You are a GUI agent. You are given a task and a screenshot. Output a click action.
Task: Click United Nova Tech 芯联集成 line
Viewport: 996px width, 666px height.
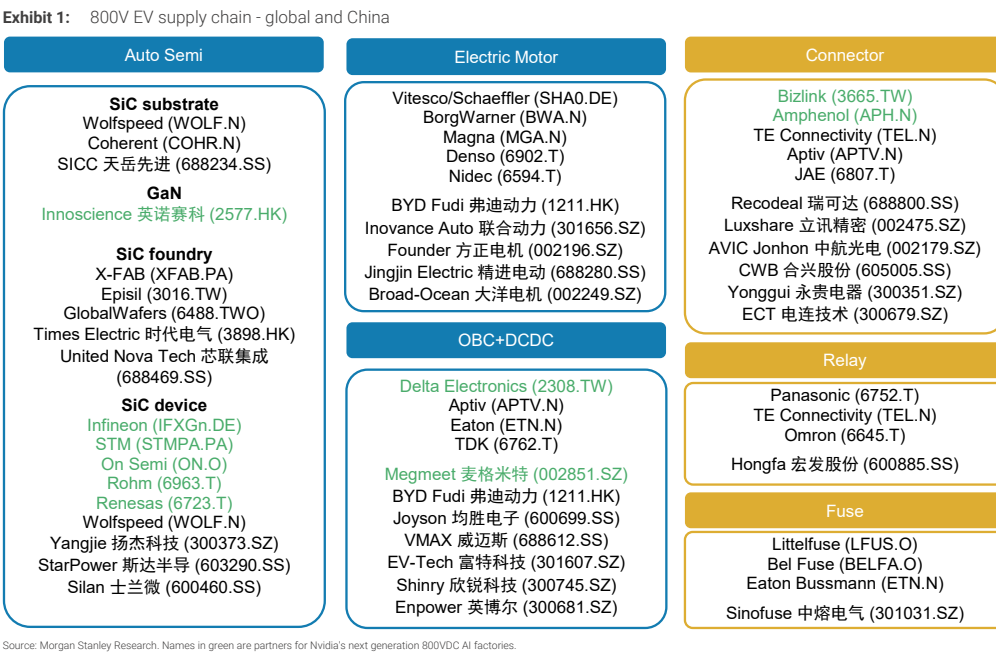[164, 356]
